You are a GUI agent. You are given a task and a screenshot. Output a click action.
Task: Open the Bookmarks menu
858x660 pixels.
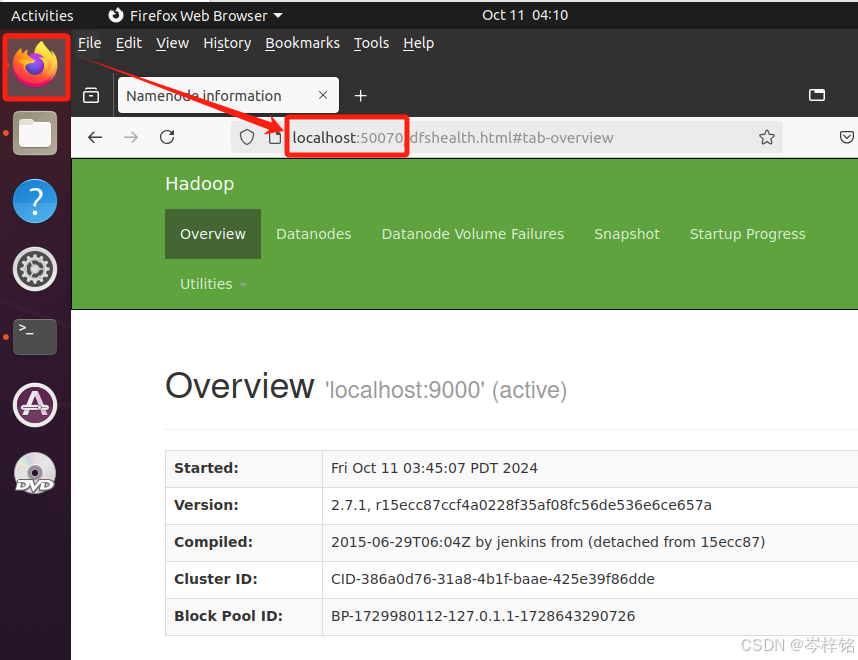[302, 43]
